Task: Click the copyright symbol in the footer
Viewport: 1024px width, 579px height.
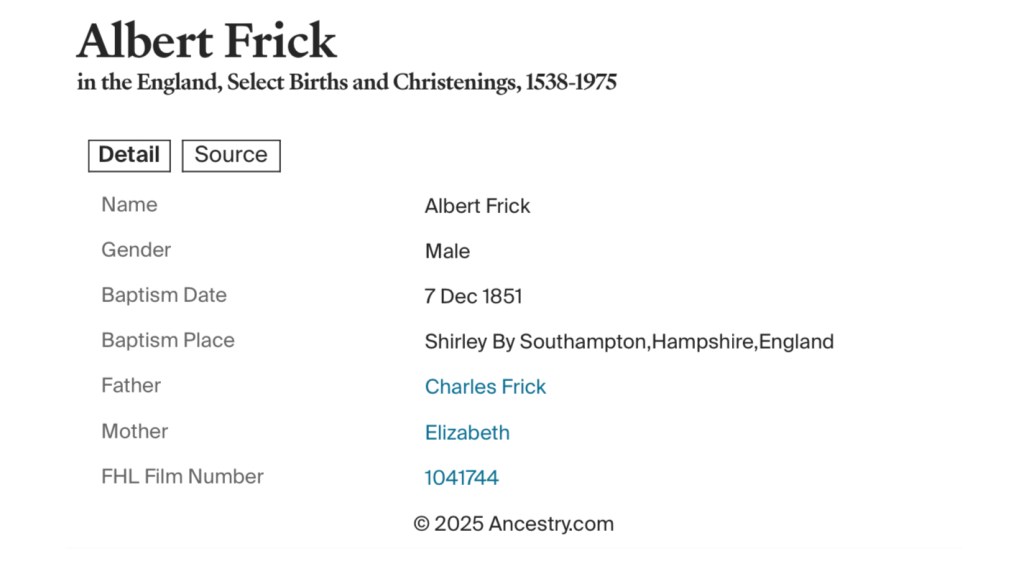Action: (x=421, y=524)
